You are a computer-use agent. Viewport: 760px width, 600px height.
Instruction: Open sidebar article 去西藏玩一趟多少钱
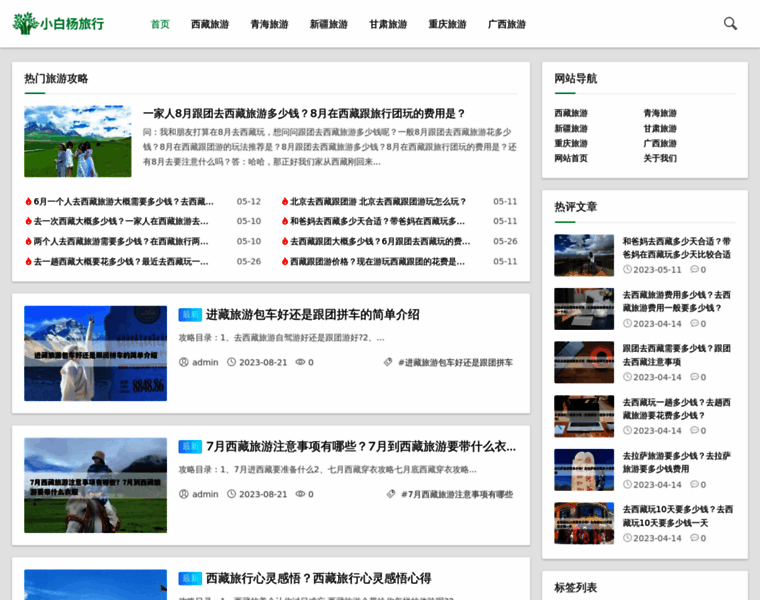[677, 409]
